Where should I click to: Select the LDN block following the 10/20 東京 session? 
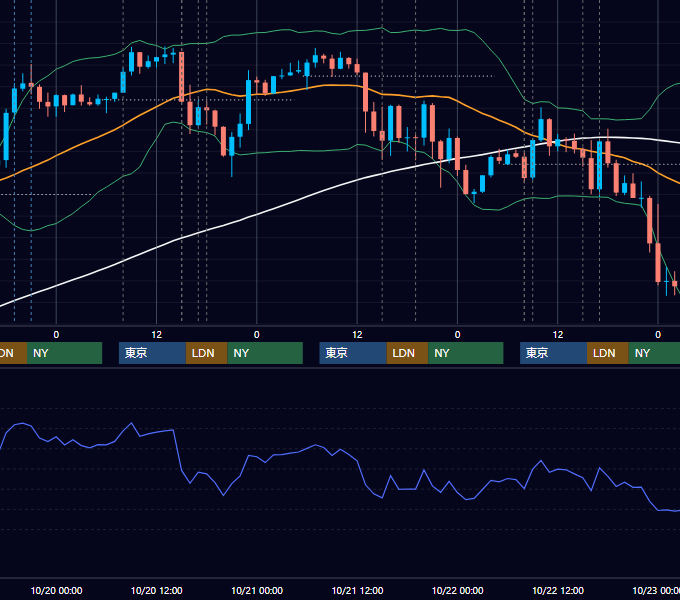[x=206, y=353]
